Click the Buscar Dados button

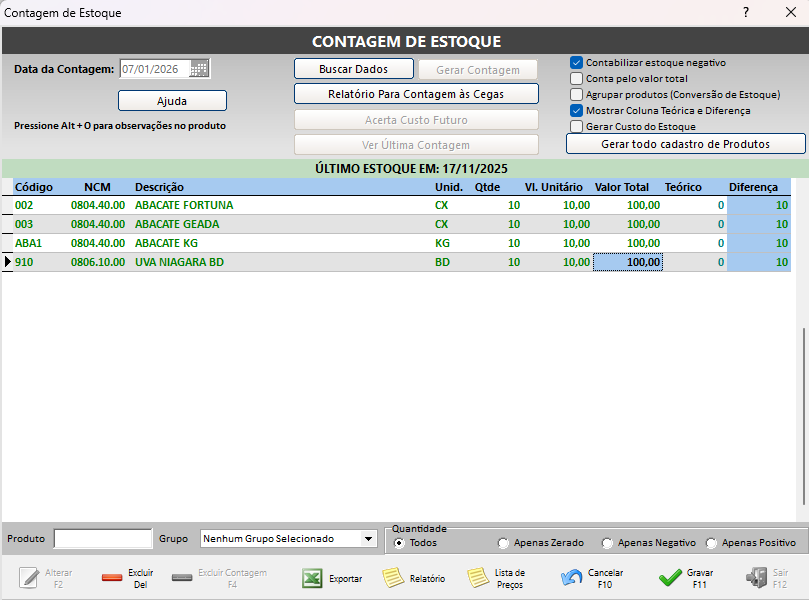(x=352, y=69)
